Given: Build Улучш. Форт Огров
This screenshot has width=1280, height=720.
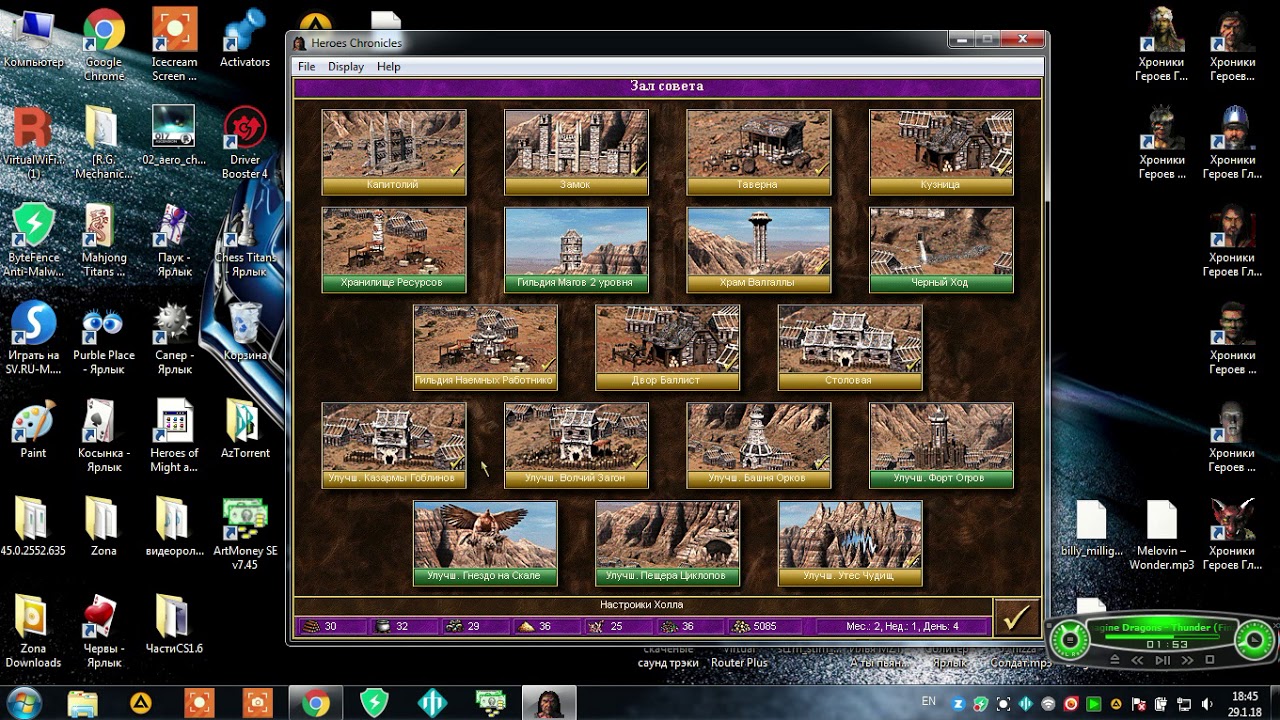Looking at the screenshot, I should [941, 445].
